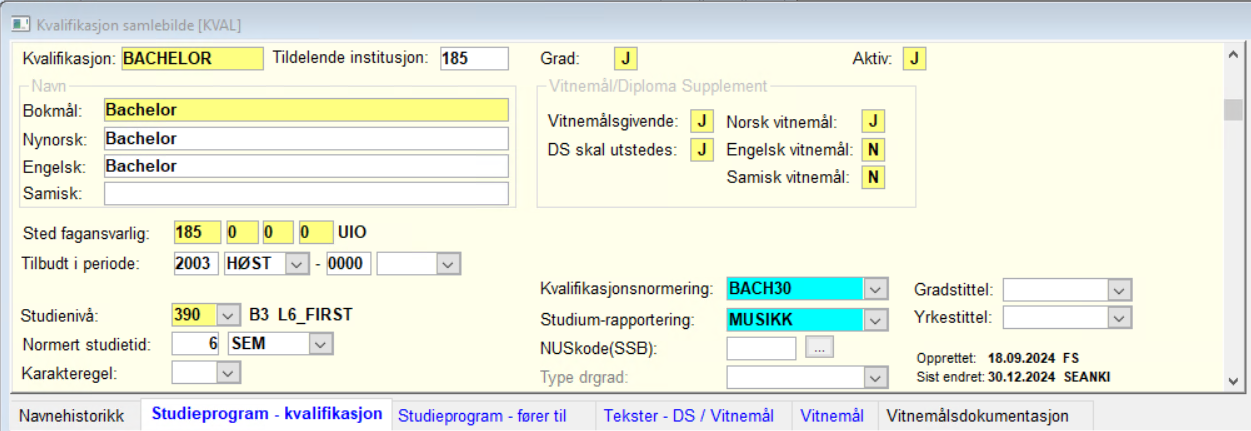Click Sted fagansvarlig 185 field
1251x431 pixels.
click(196, 233)
